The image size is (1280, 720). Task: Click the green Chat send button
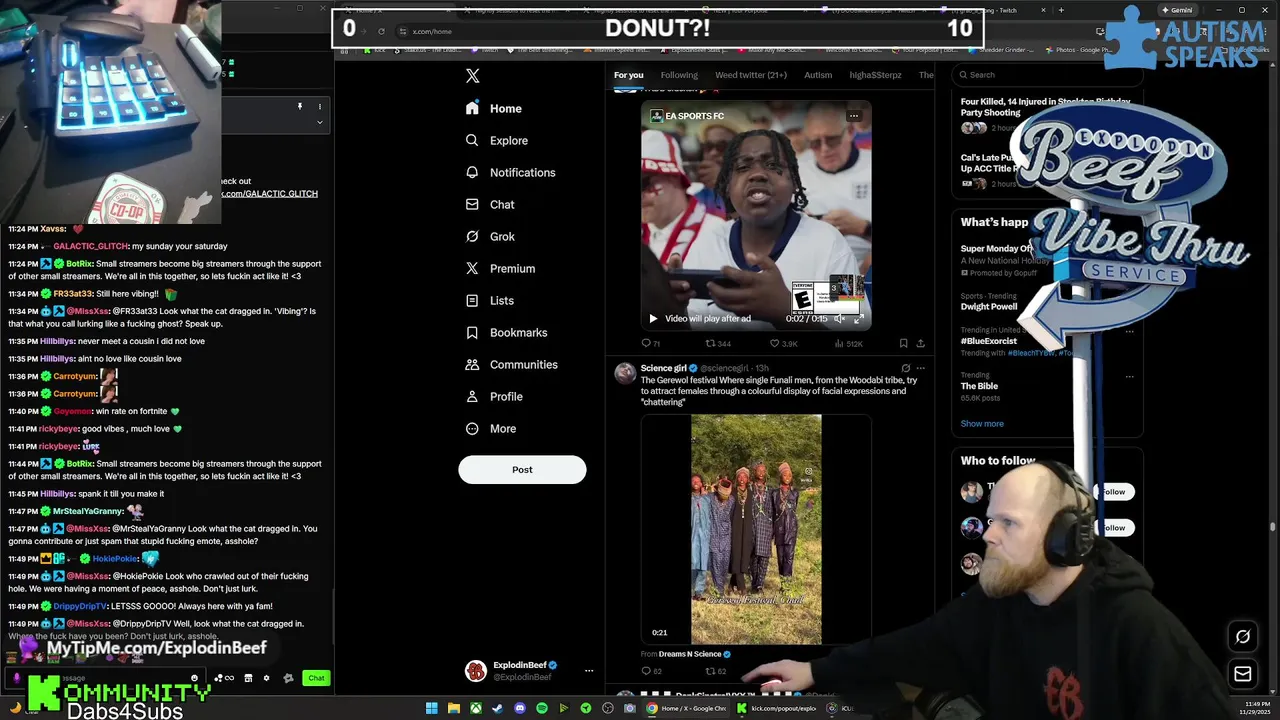pos(316,678)
